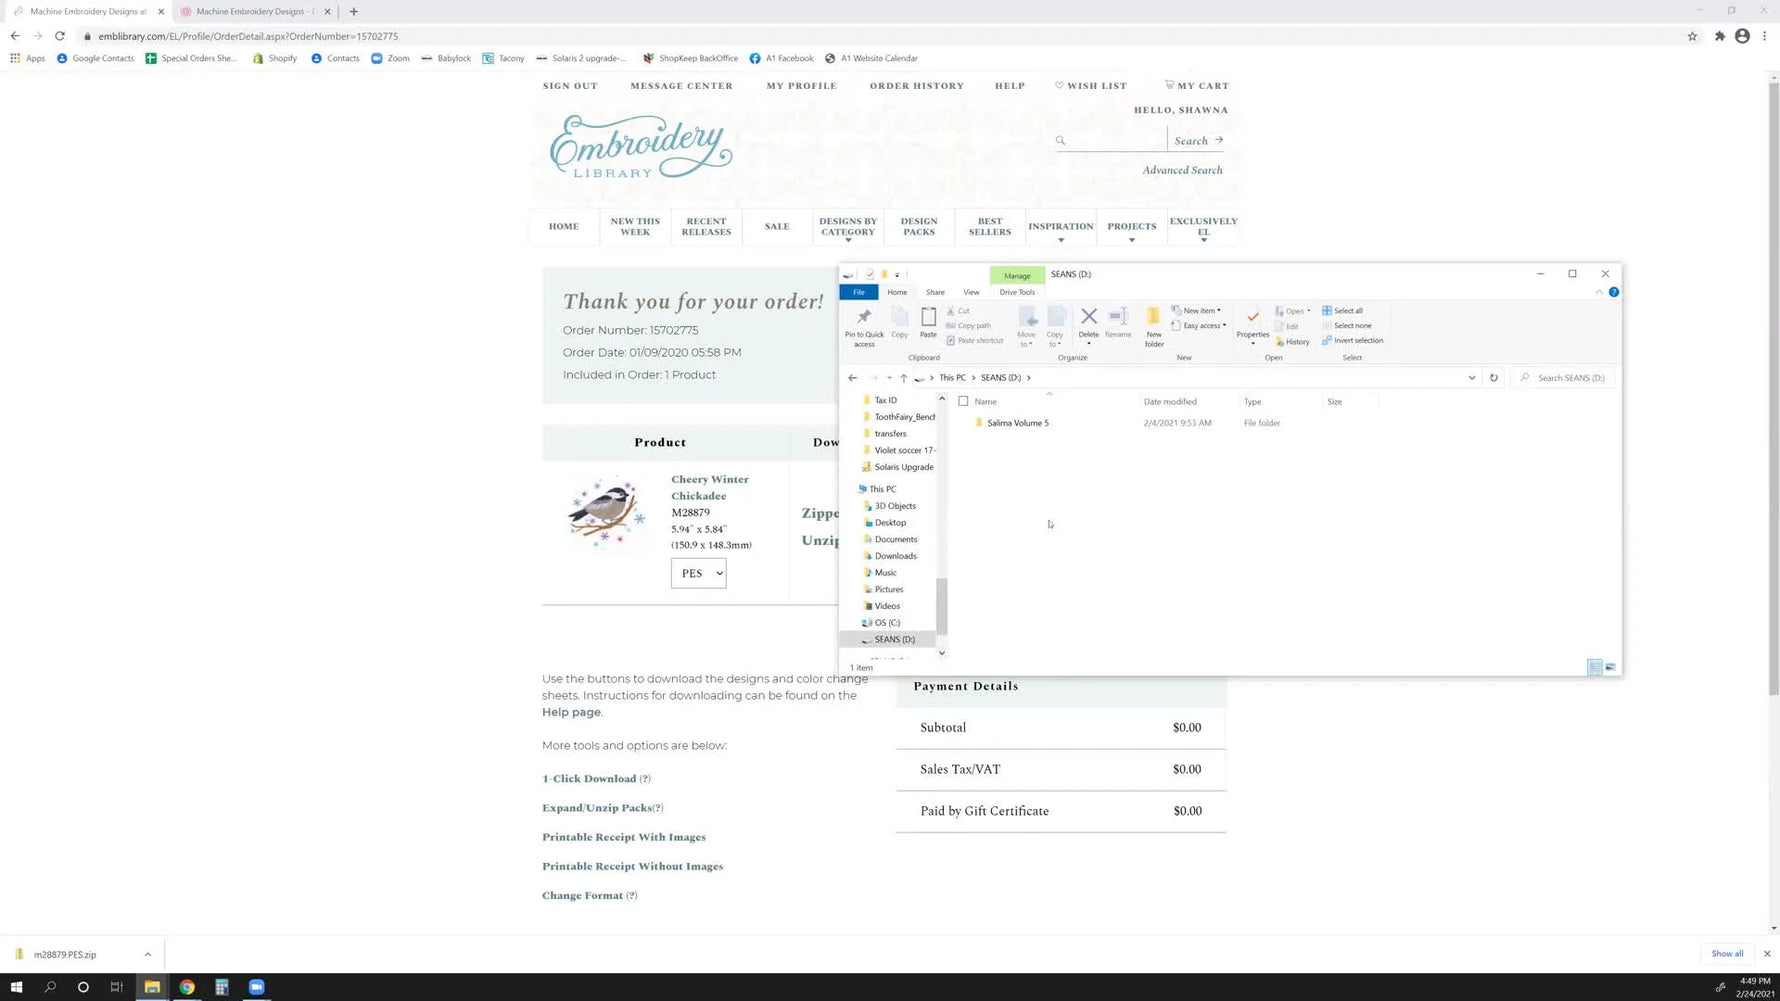Open My Cart in the site header

[x=1197, y=86]
